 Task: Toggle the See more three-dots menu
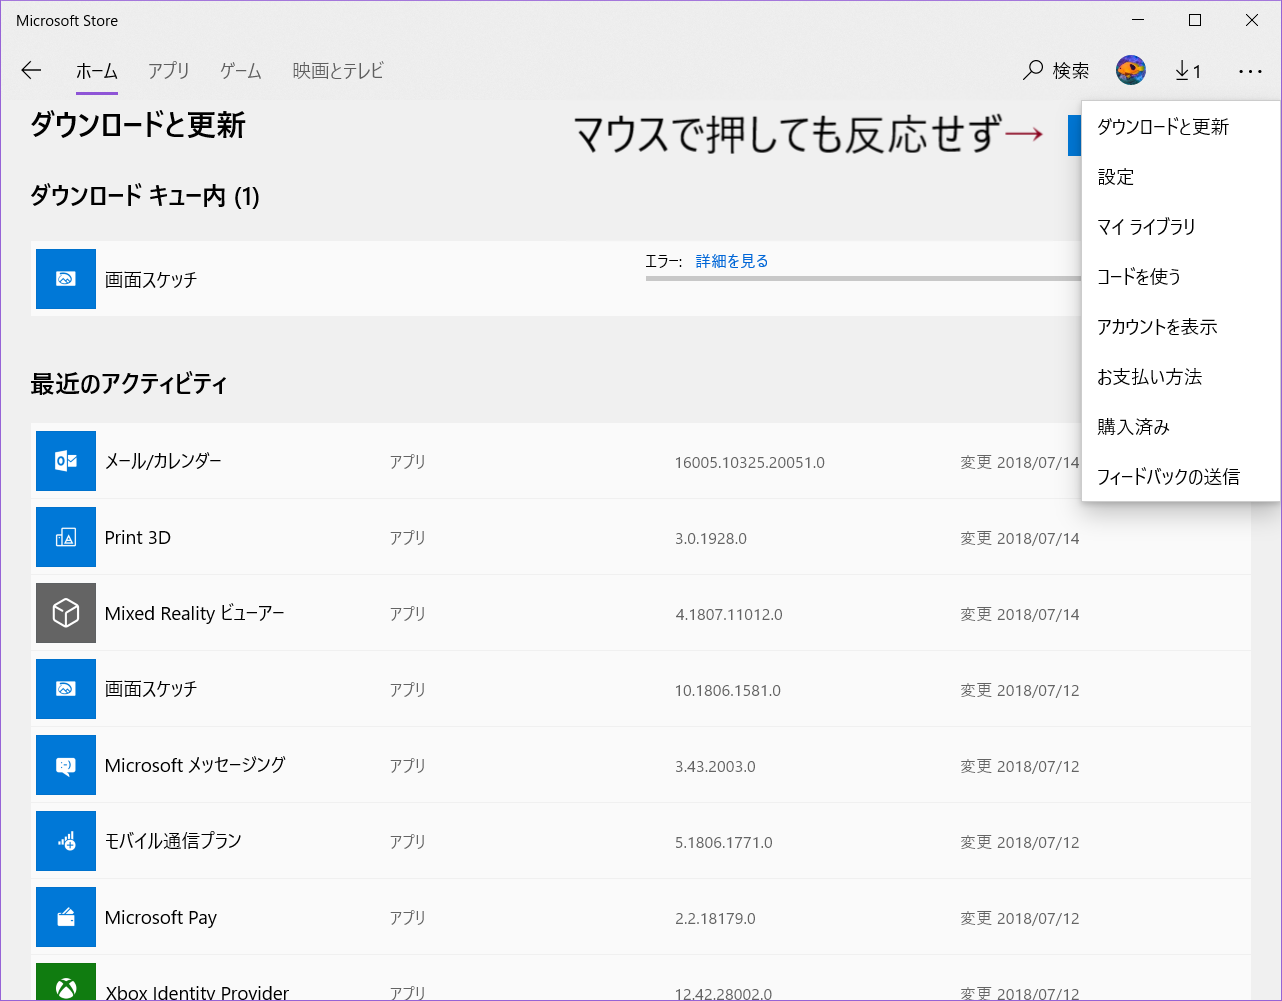coord(1250,71)
